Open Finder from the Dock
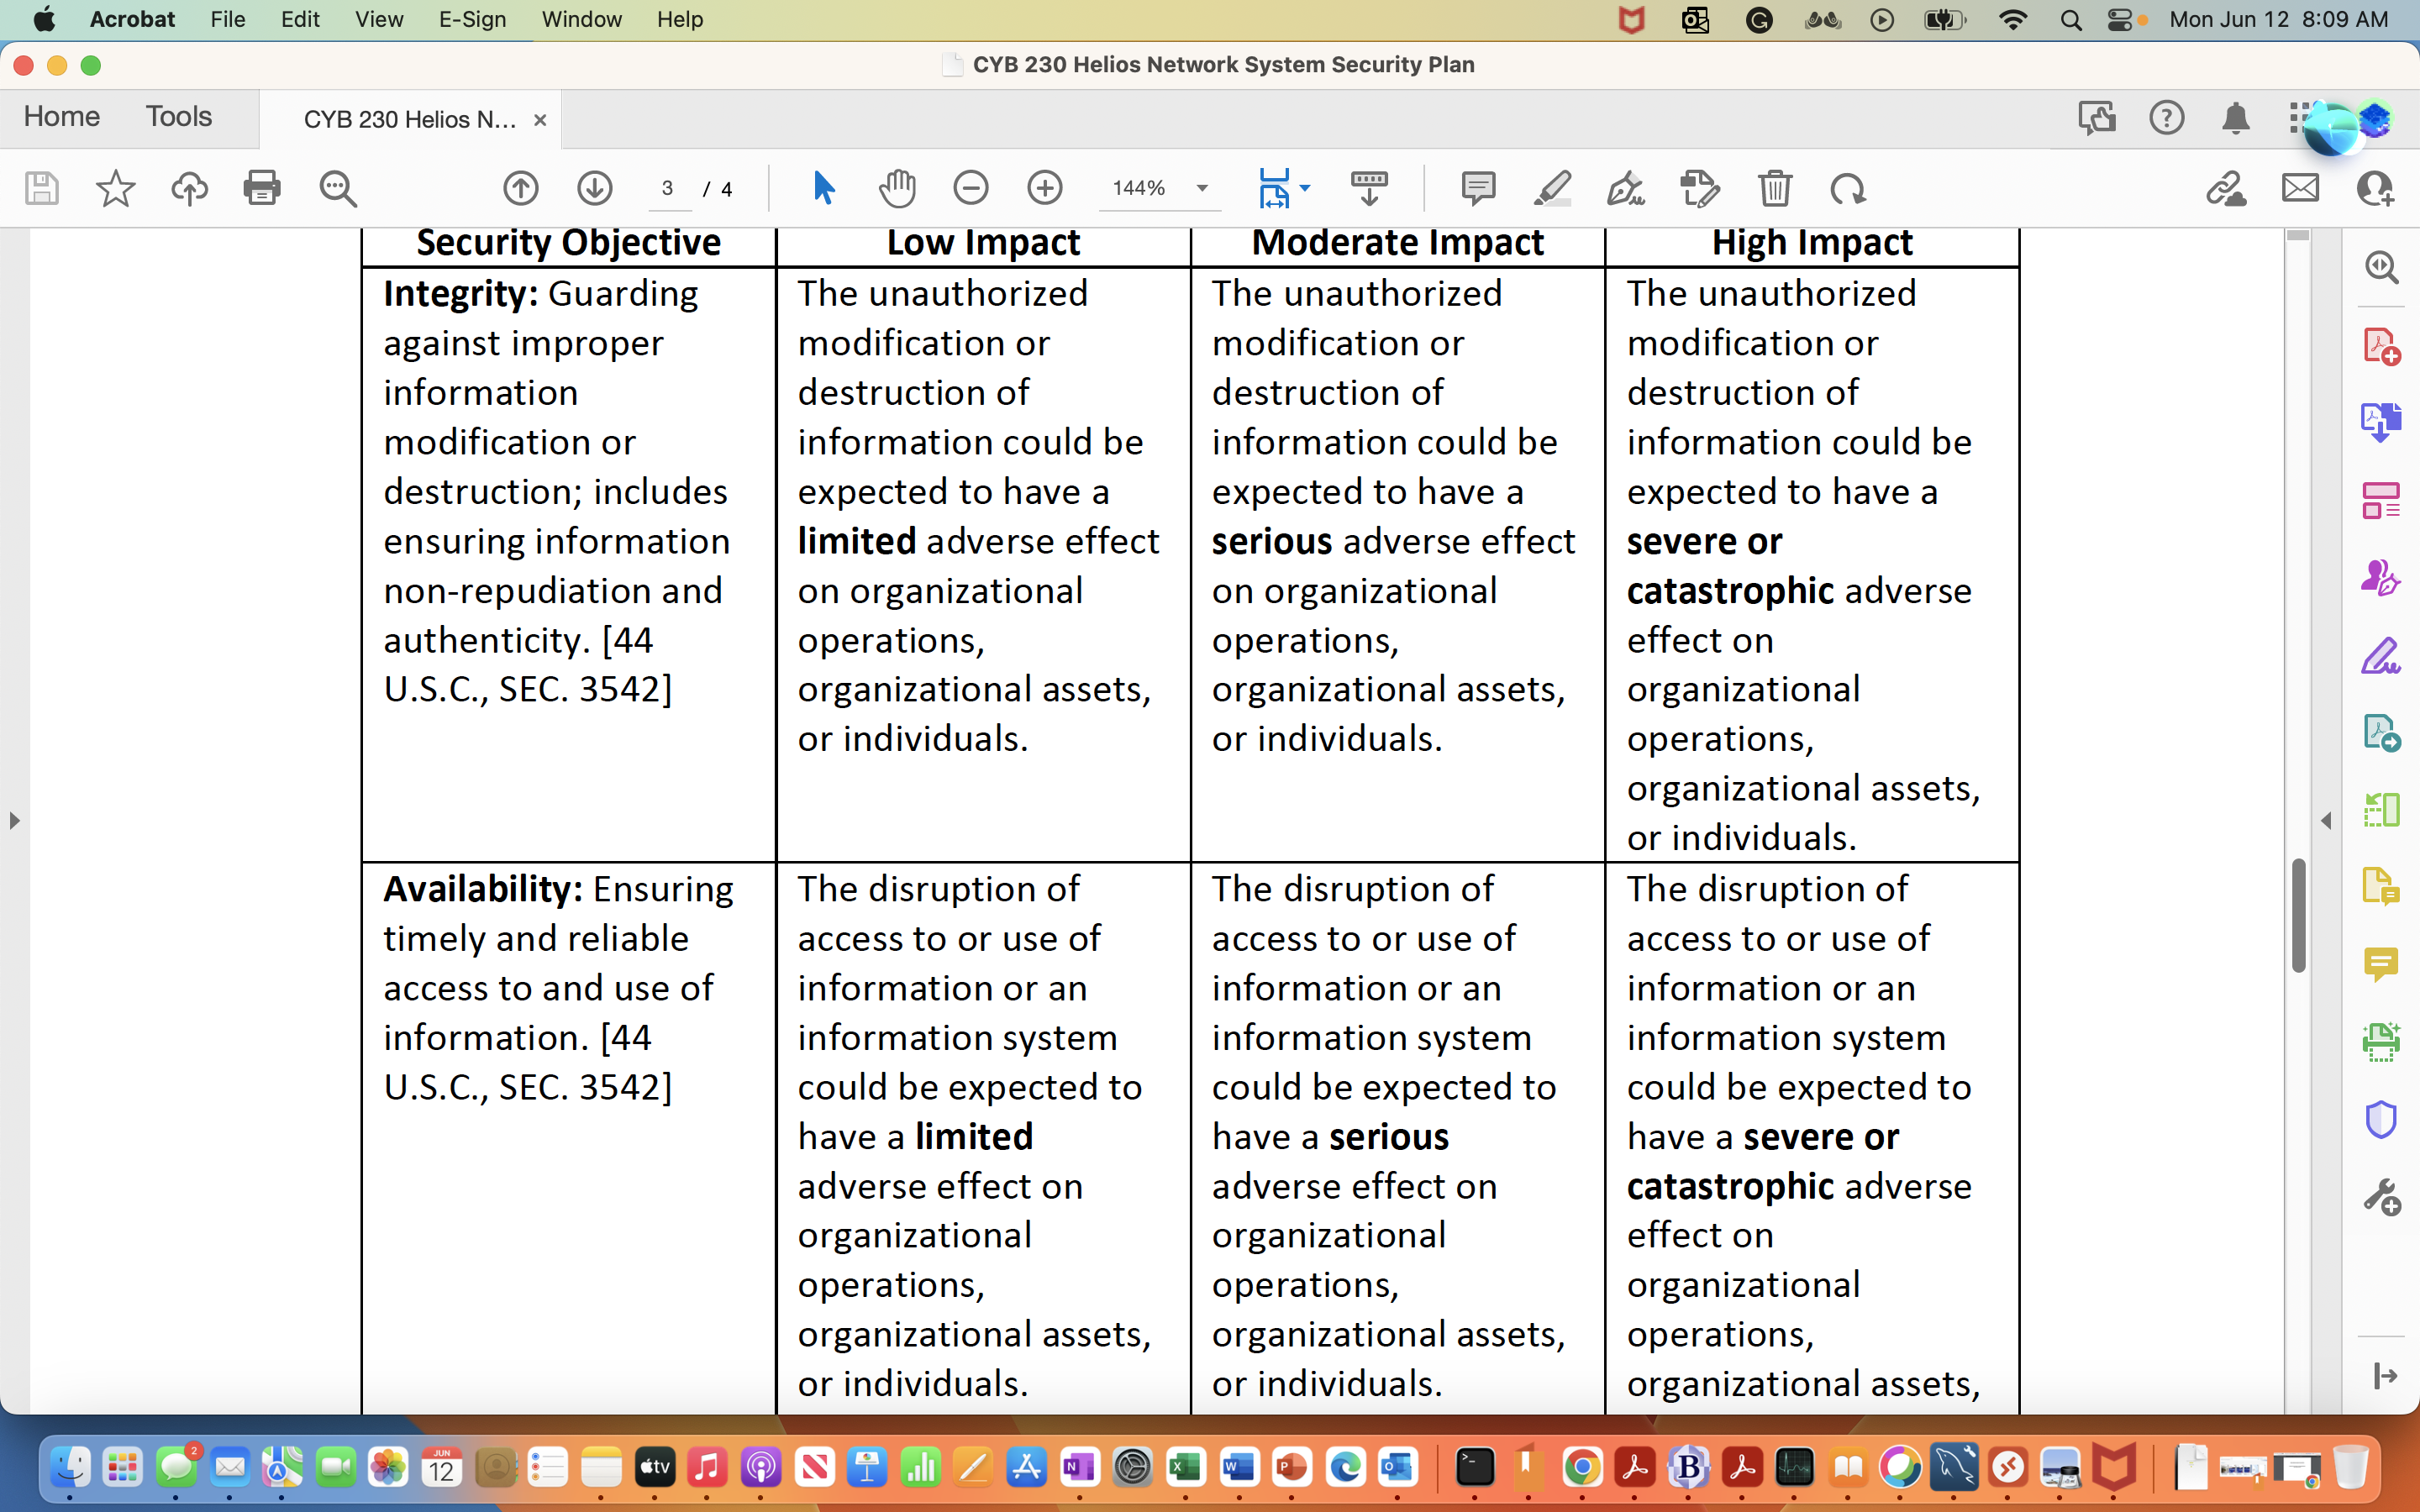The height and width of the screenshot is (1512, 2420). coord(70,1468)
